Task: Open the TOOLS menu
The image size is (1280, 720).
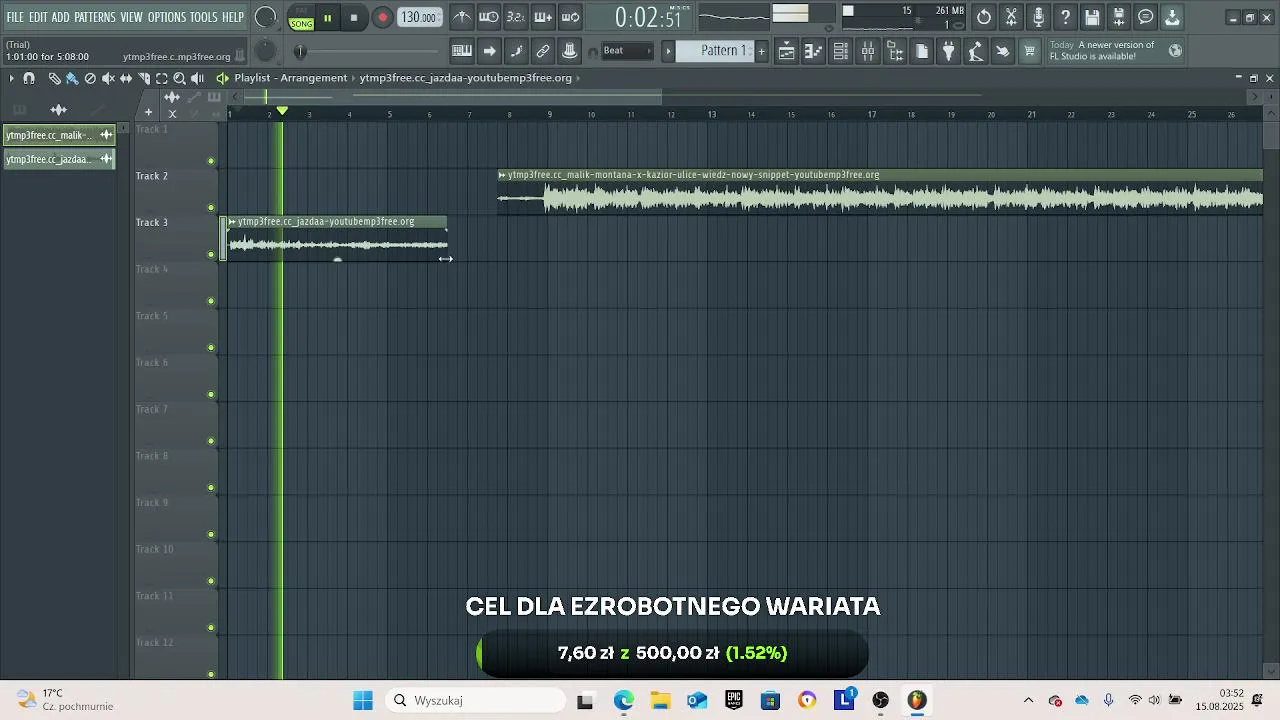Action: coord(204,17)
